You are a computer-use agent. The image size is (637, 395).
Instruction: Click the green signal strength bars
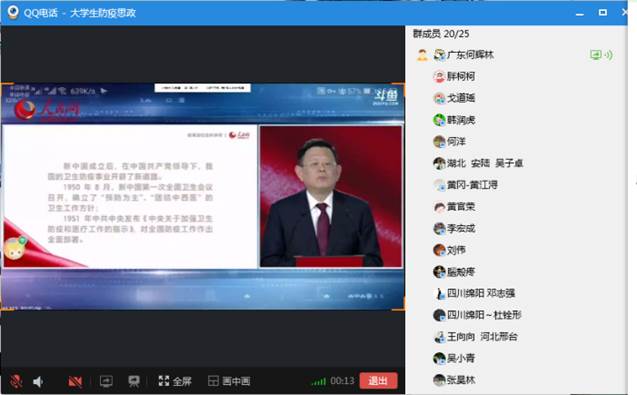[x=318, y=382]
